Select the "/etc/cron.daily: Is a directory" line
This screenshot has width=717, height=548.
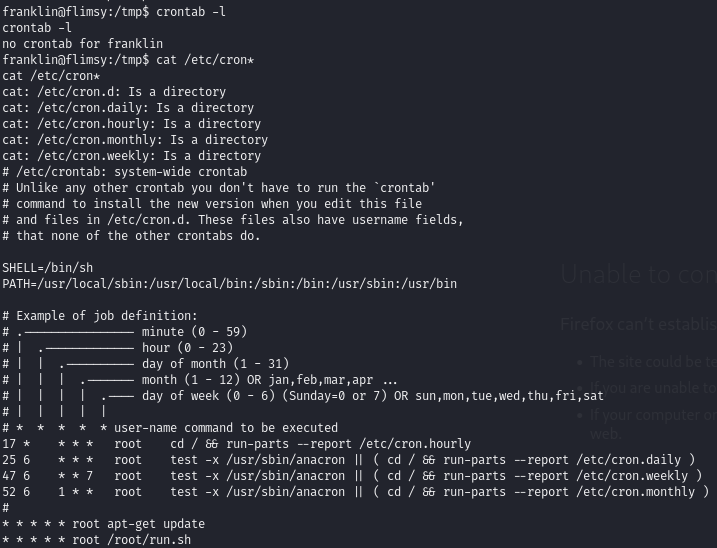[x=128, y=107]
